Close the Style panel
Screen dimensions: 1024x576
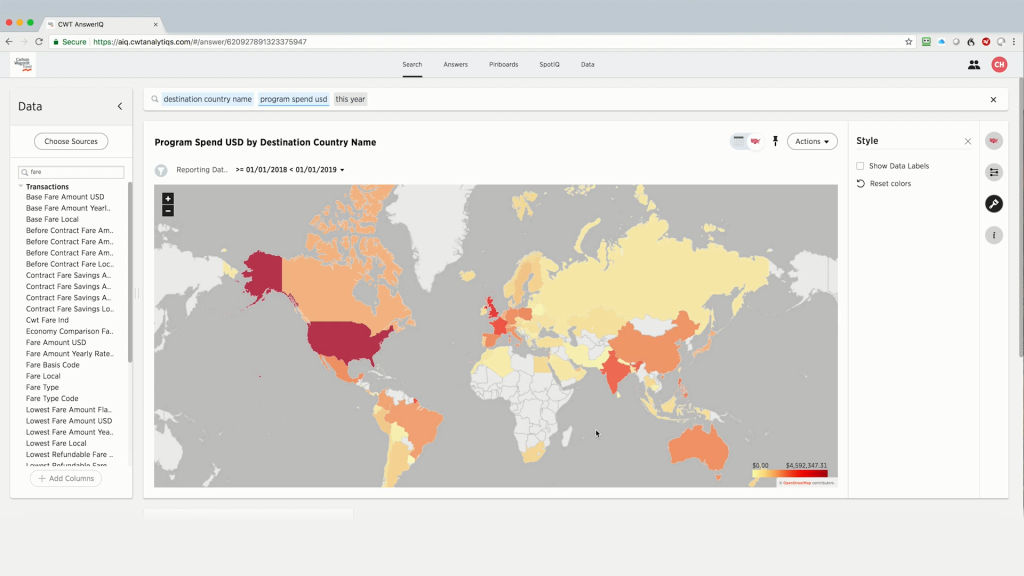[x=968, y=142]
